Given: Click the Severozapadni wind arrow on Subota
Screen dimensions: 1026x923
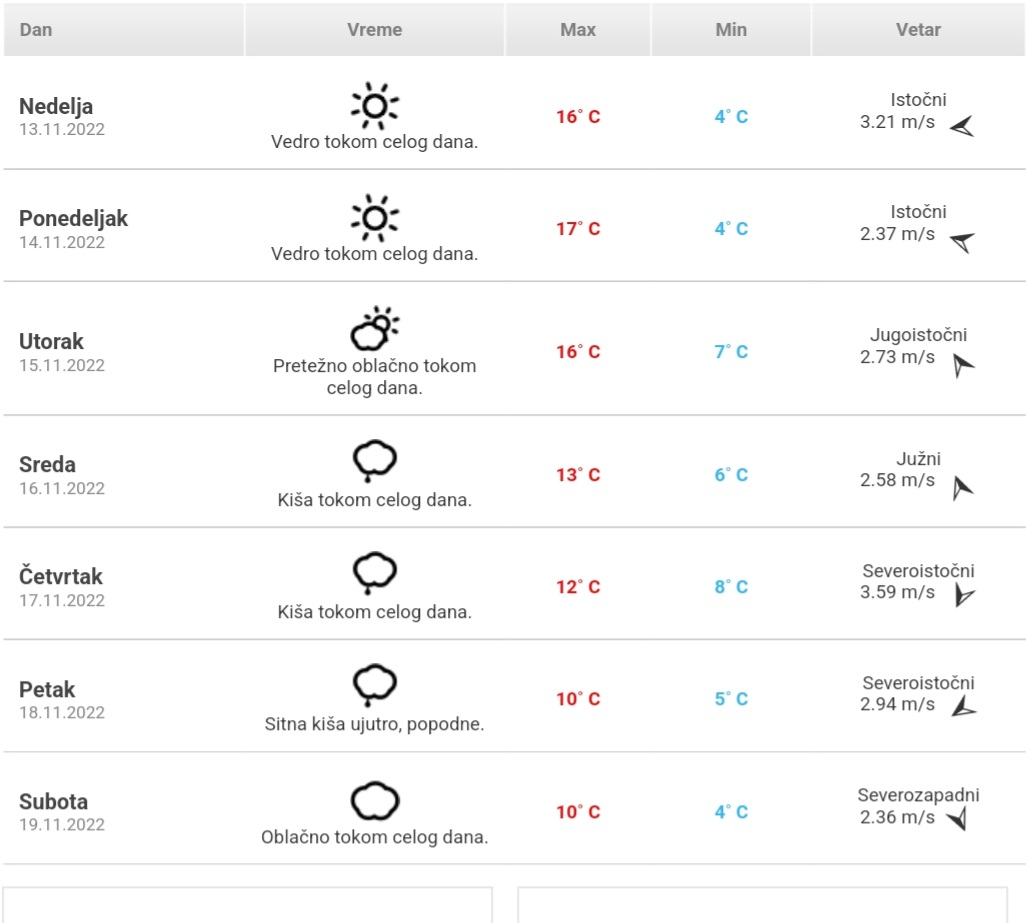Looking at the screenshot, I should click(x=957, y=818).
